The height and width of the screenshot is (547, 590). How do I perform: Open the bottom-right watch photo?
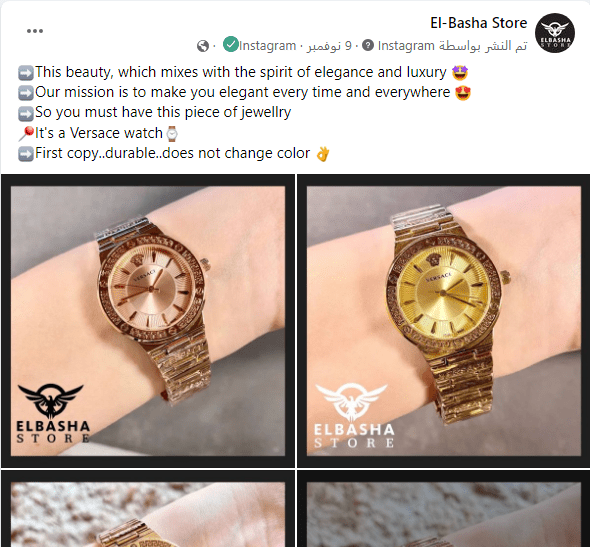[x=444, y=509]
